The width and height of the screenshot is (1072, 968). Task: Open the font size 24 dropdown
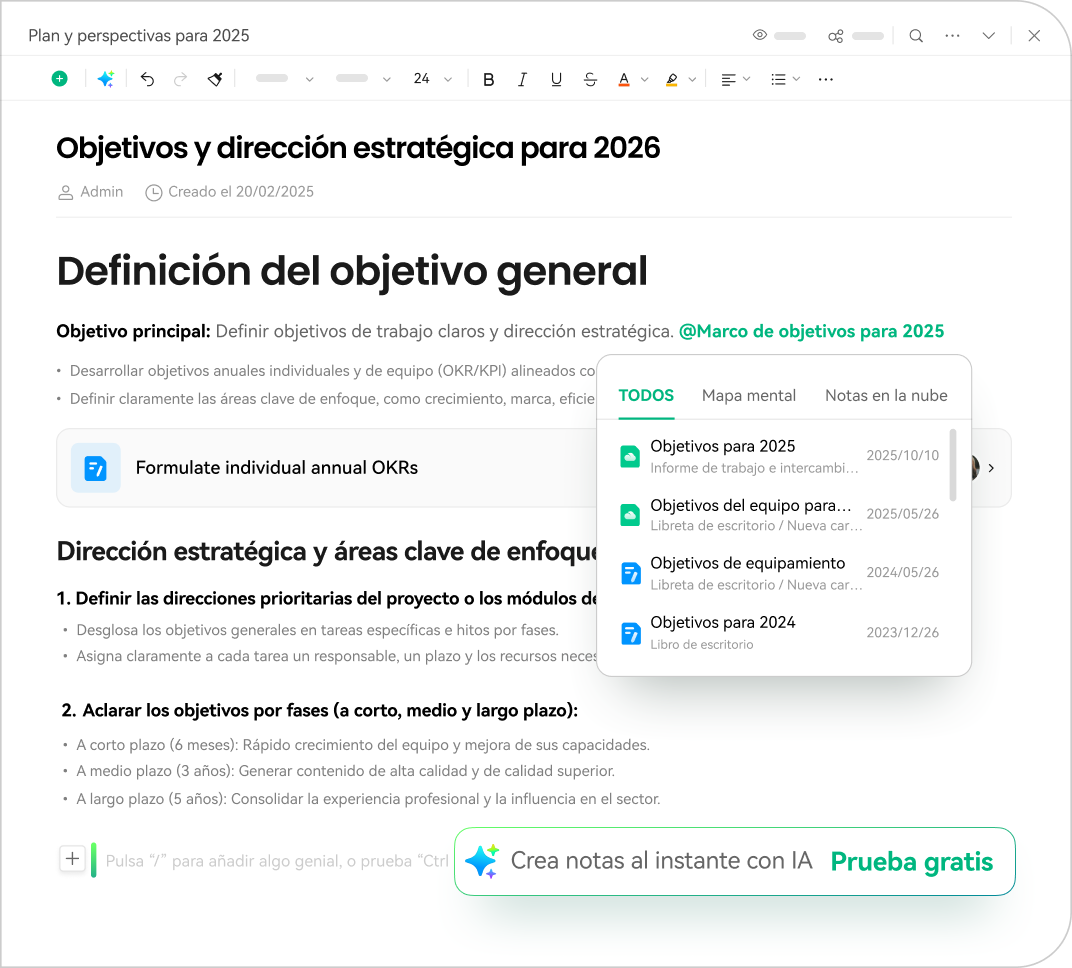pyautogui.click(x=432, y=79)
